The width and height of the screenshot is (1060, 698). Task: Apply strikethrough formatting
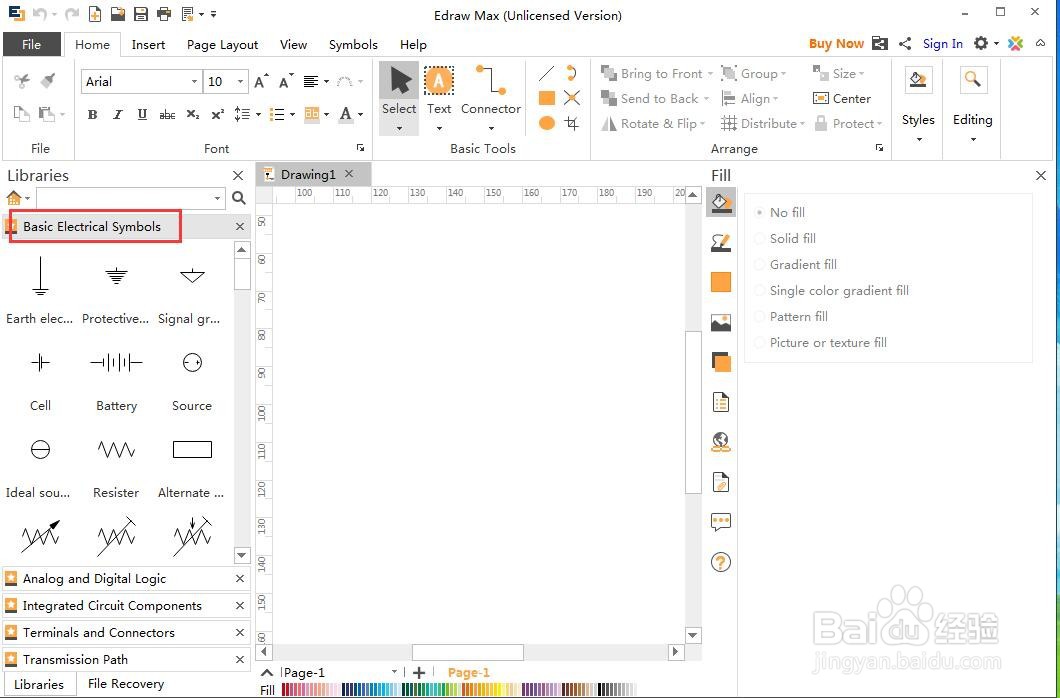(x=167, y=115)
